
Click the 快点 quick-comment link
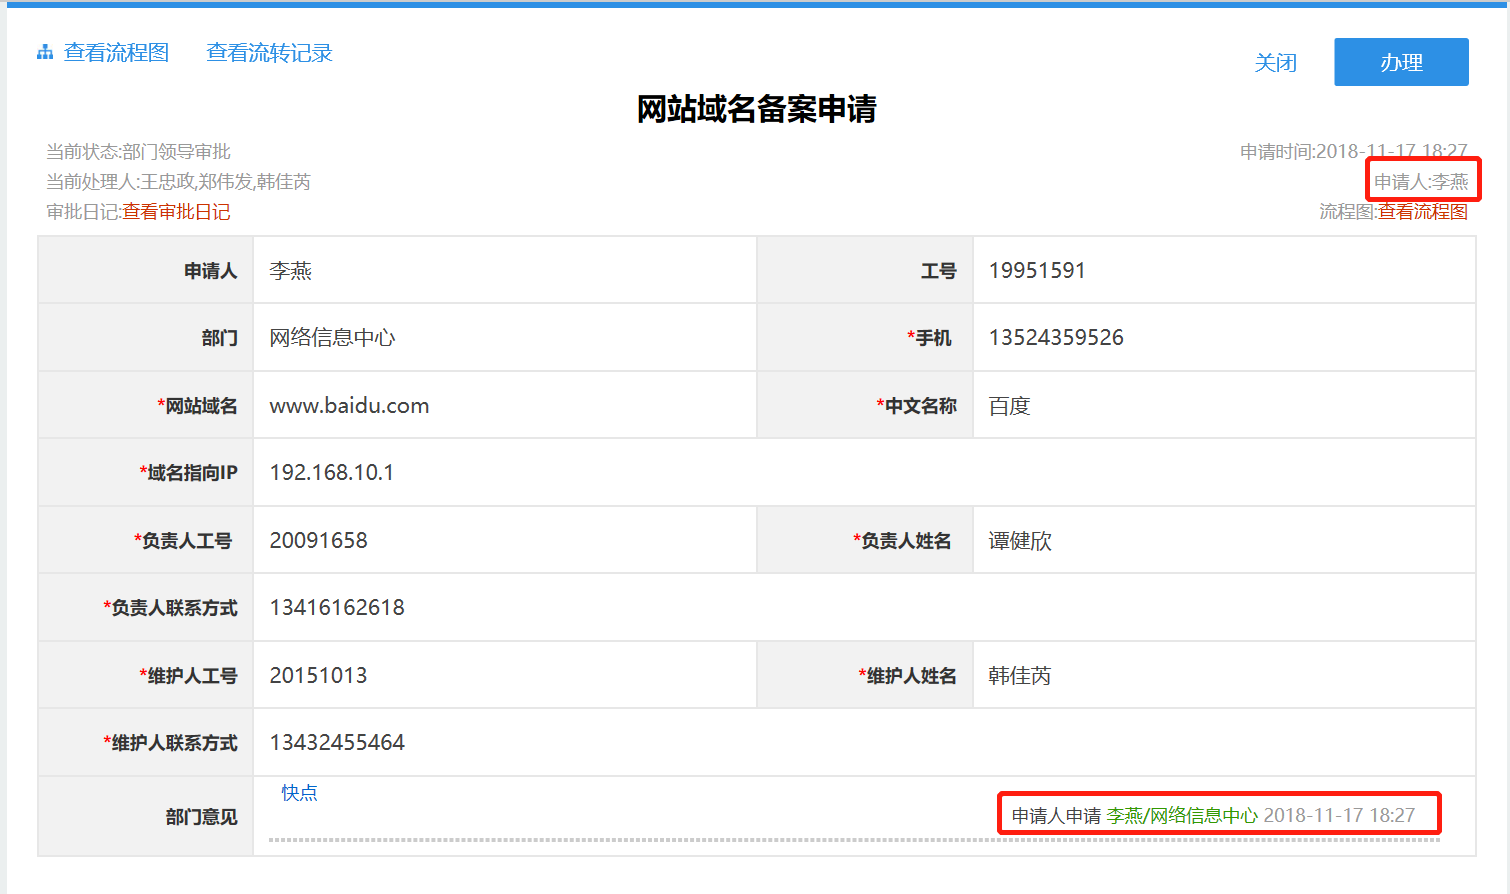299,793
